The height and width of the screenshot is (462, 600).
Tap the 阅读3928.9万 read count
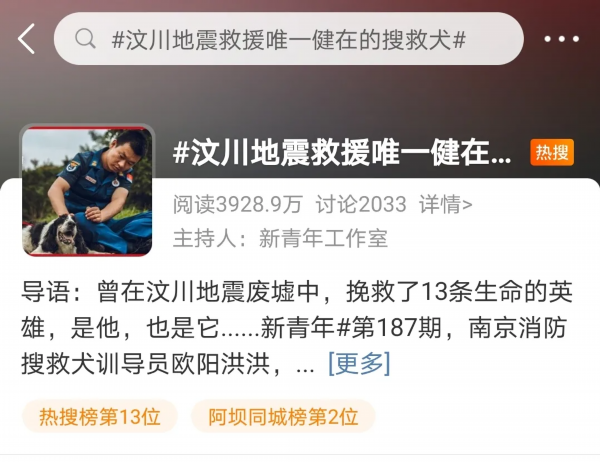point(238,204)
